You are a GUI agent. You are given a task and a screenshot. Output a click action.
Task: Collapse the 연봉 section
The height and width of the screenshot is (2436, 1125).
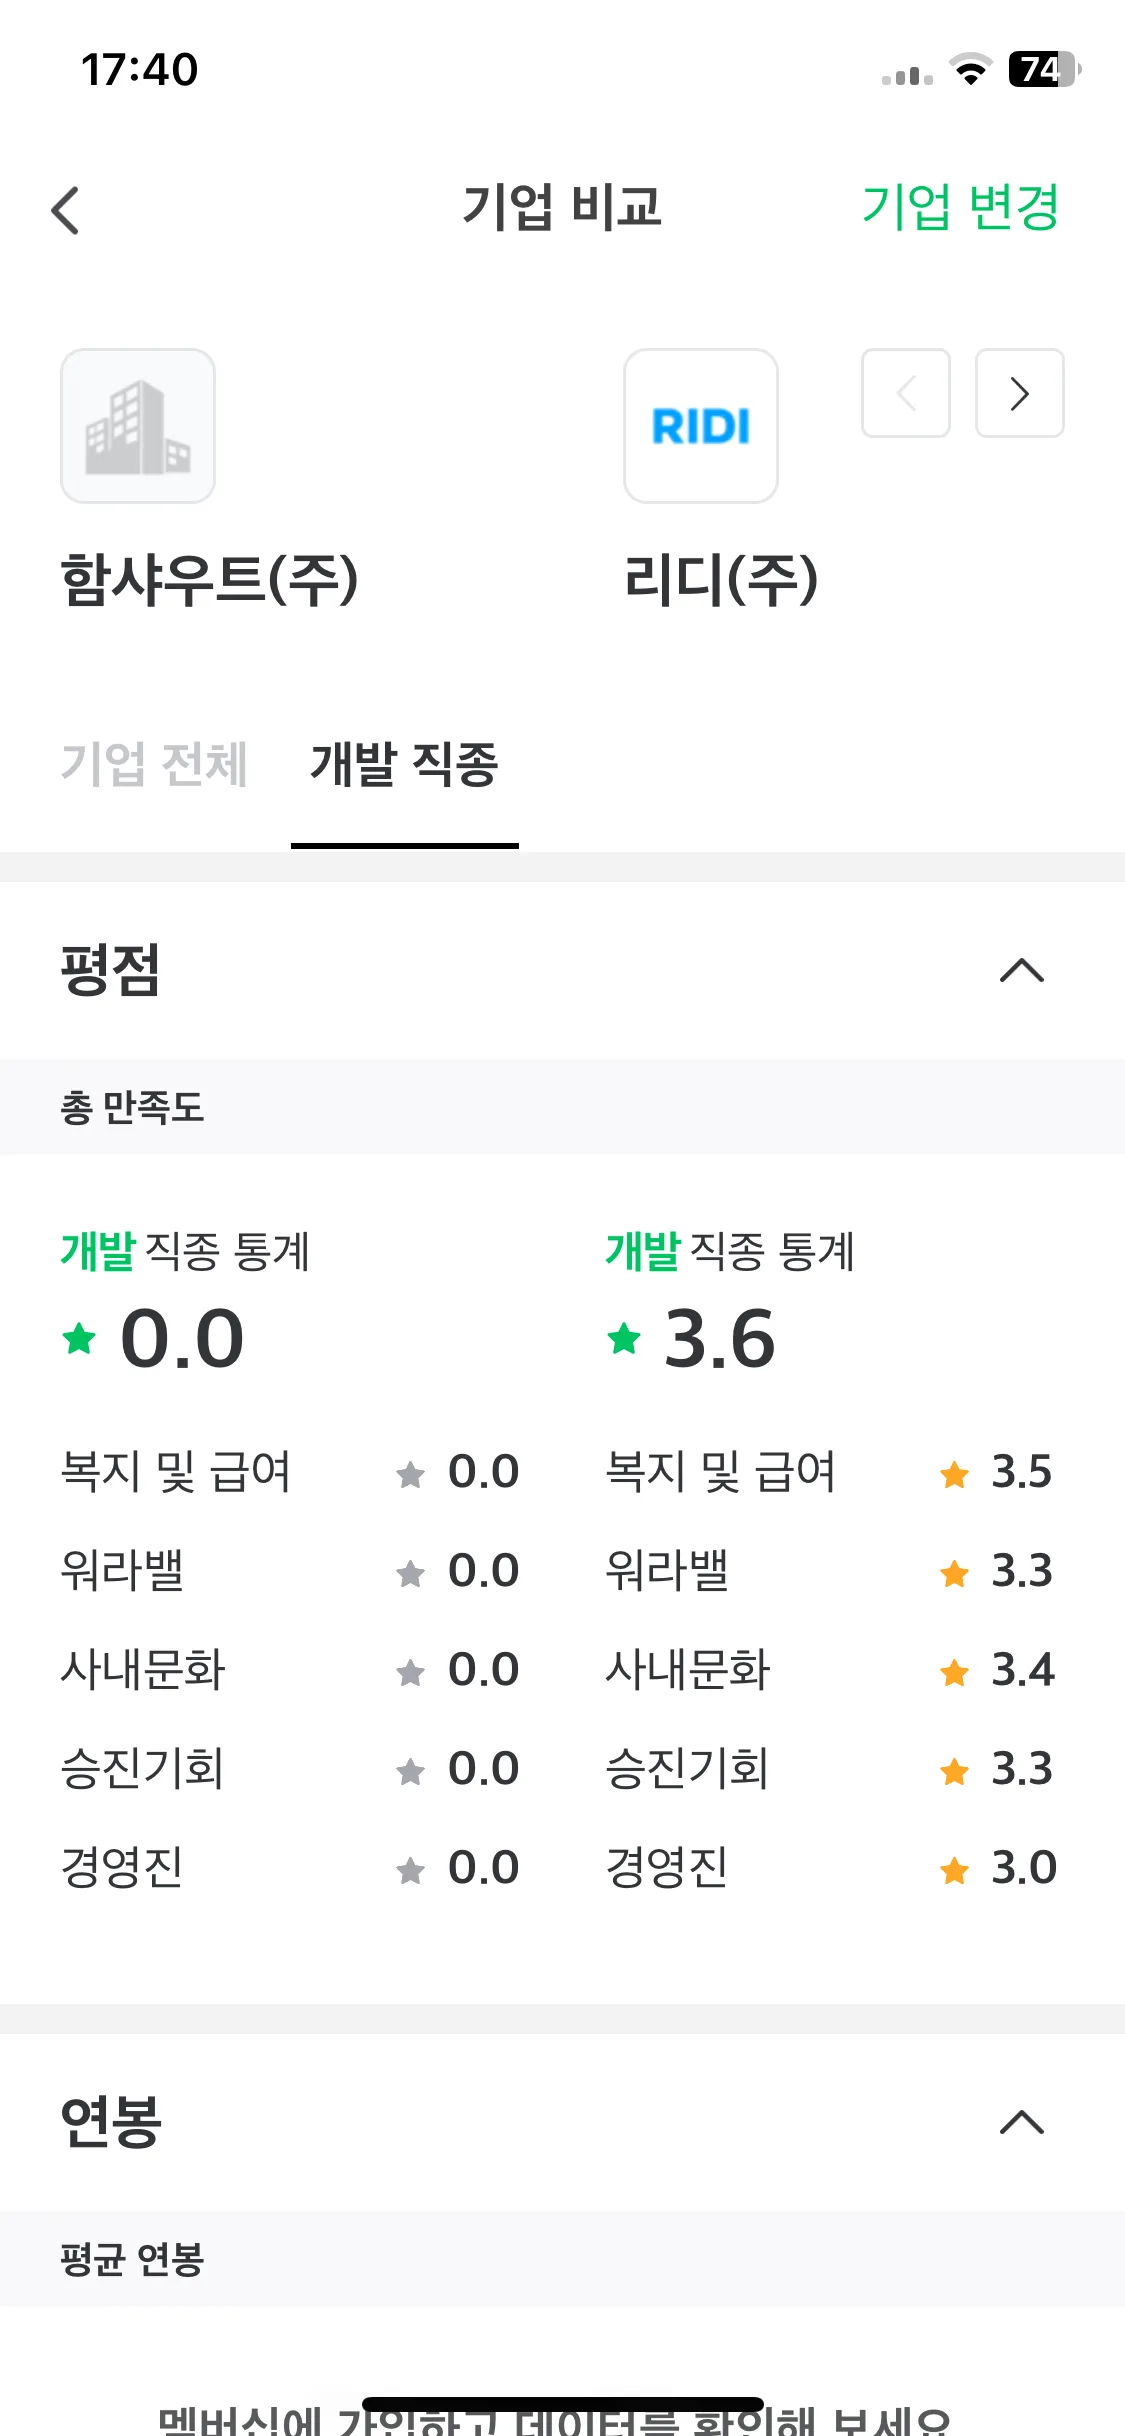(1022, 2122)
